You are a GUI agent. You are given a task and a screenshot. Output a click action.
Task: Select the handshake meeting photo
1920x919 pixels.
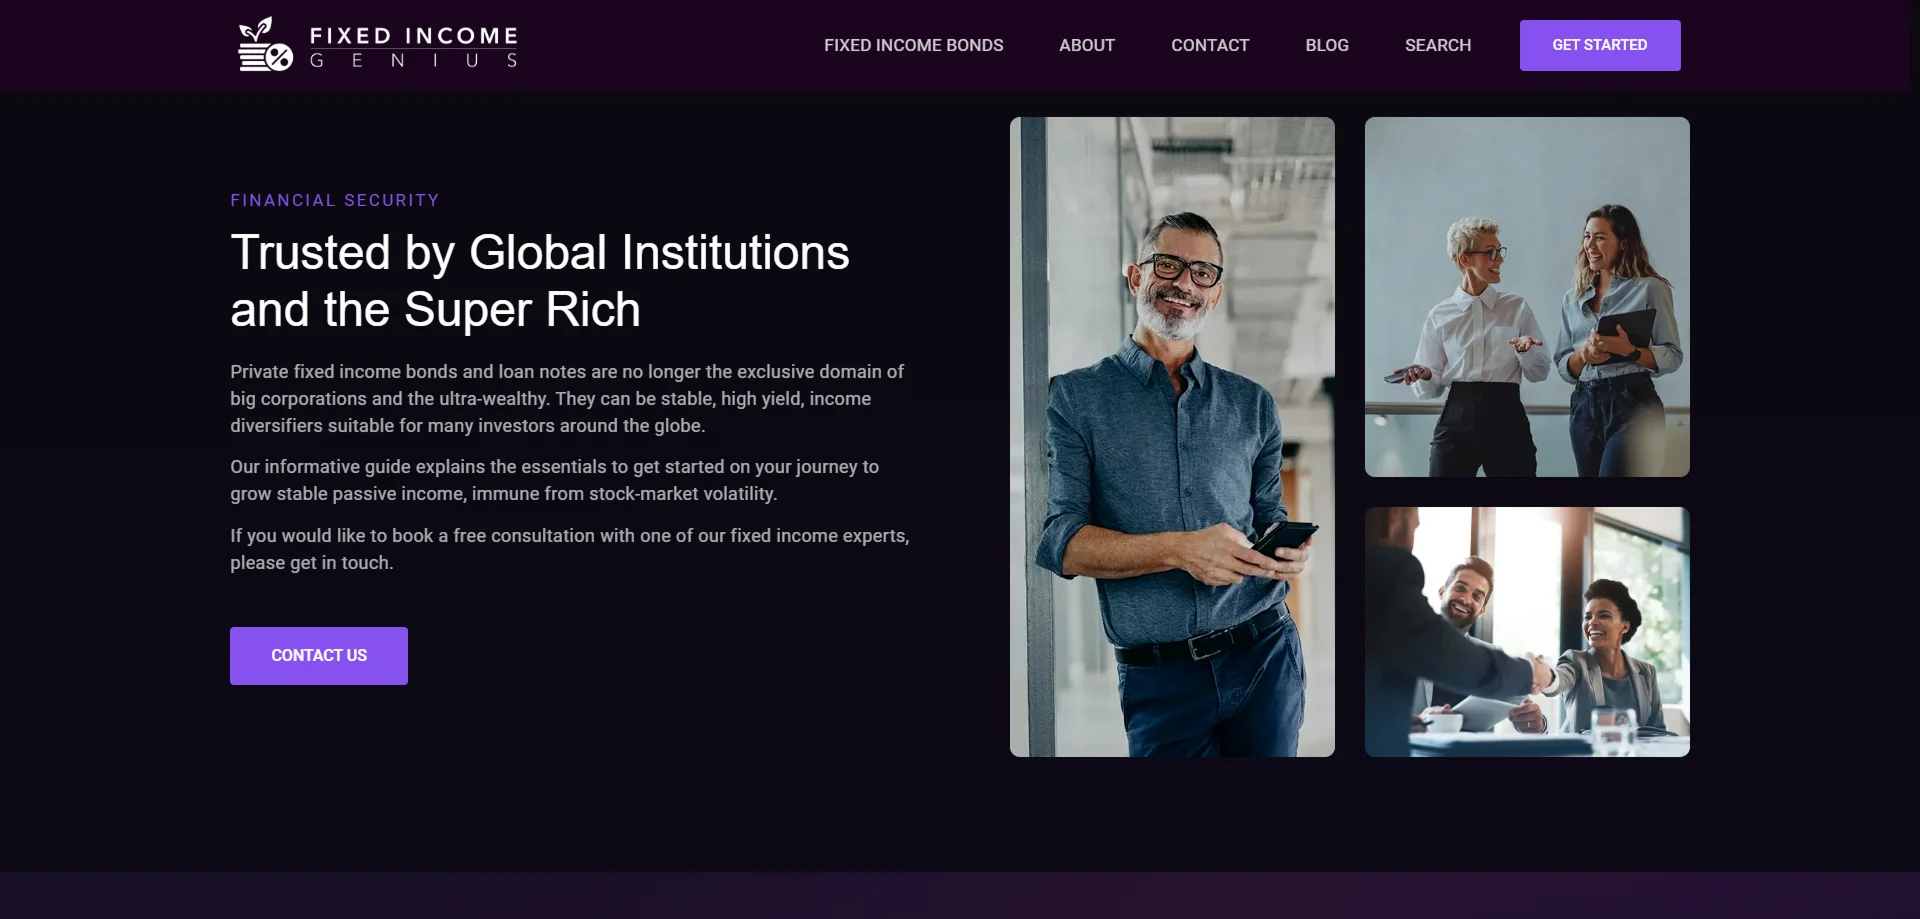[x=1527, y=632]
